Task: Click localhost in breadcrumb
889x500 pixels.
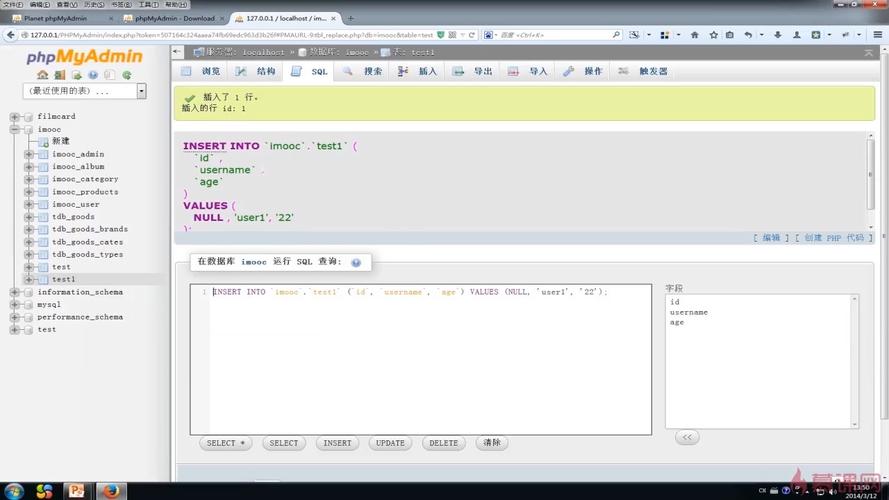Action: pyautogui.click(x=263, y=52)
